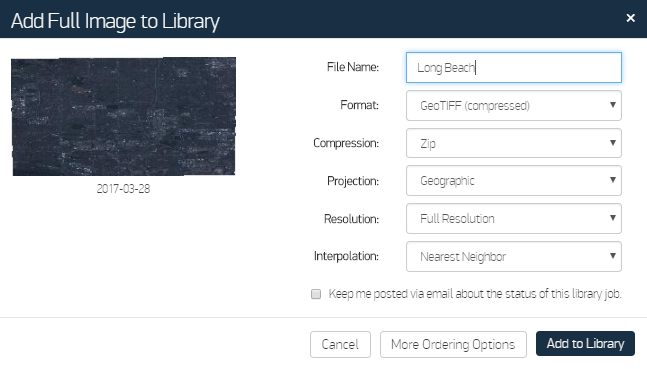
Task: Click the File Name label
Action: point(353,67)
